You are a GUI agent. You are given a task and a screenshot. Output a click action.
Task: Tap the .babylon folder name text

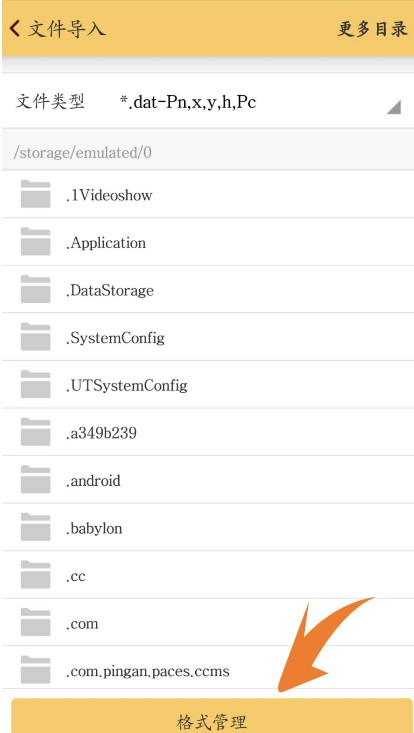coord(94,528)
